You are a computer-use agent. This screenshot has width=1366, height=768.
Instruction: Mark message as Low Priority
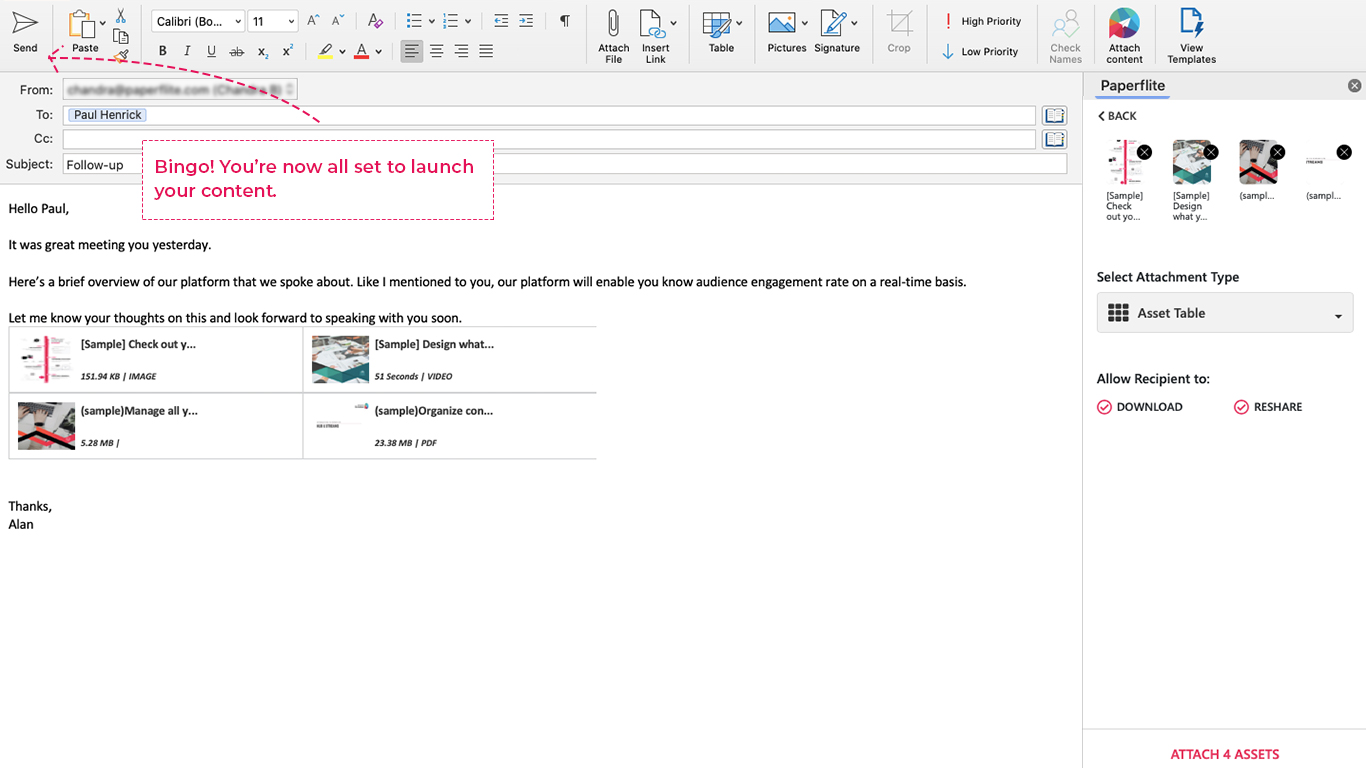981,51
